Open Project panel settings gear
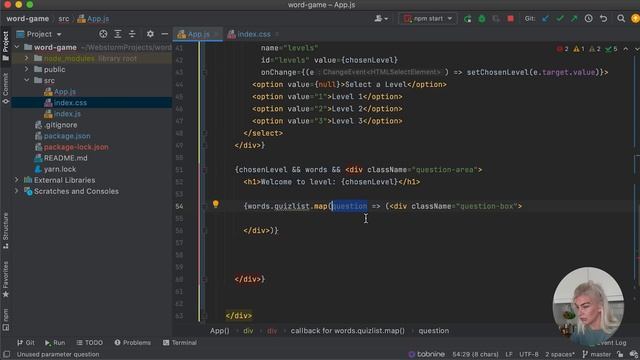Viewport: 640px width, 360px height. click(150, 34)
